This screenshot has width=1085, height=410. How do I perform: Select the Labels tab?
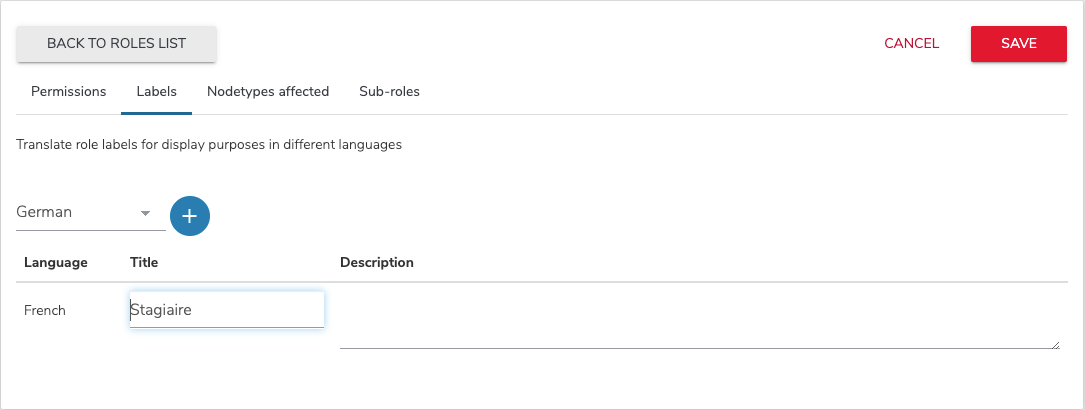click(x=157, y=92)
